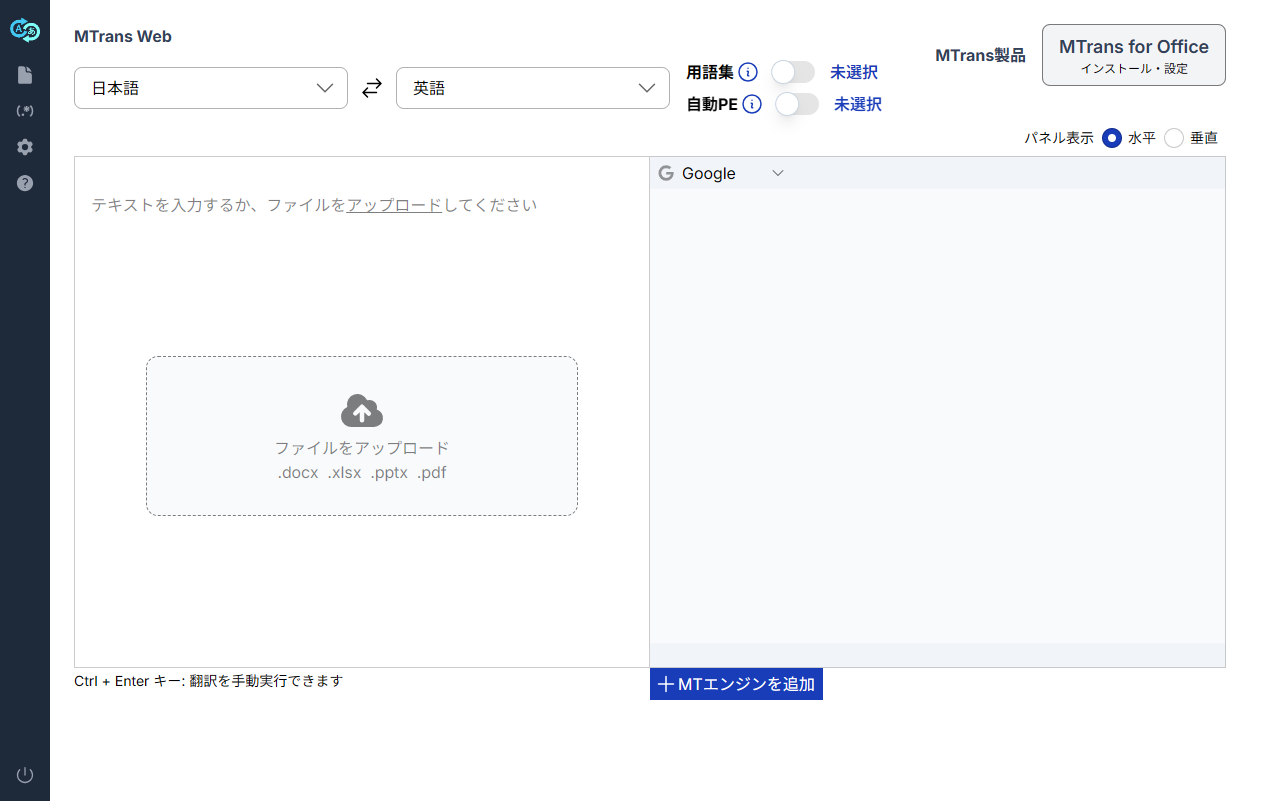1280x801 pixels.
Task: Click the MTrans製品 label
Action: click(981, 56)
